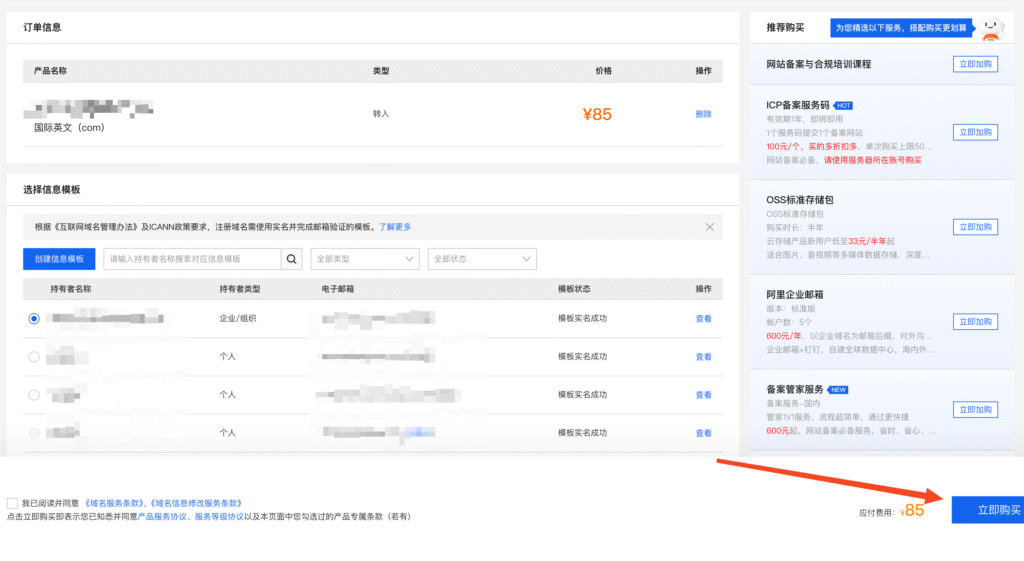Screen dimensions: 1024x561
Task: Delete the domain from the order
Action: pos(703,114)
